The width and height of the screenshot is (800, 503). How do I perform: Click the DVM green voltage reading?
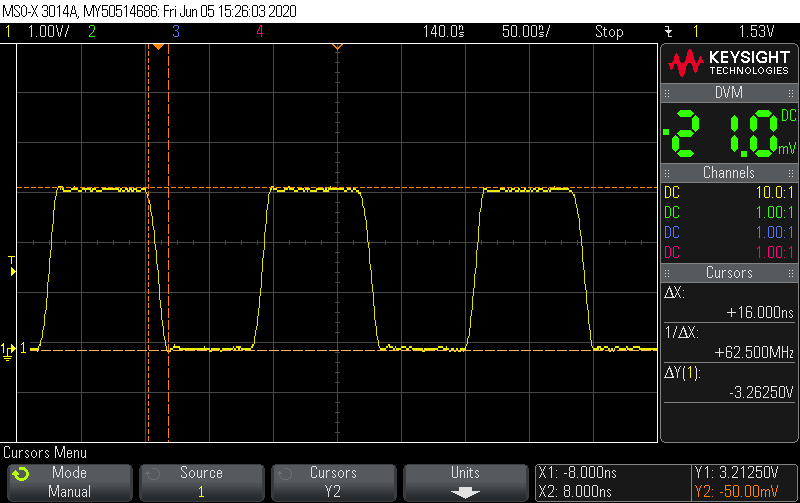click(x=729, y=133)
